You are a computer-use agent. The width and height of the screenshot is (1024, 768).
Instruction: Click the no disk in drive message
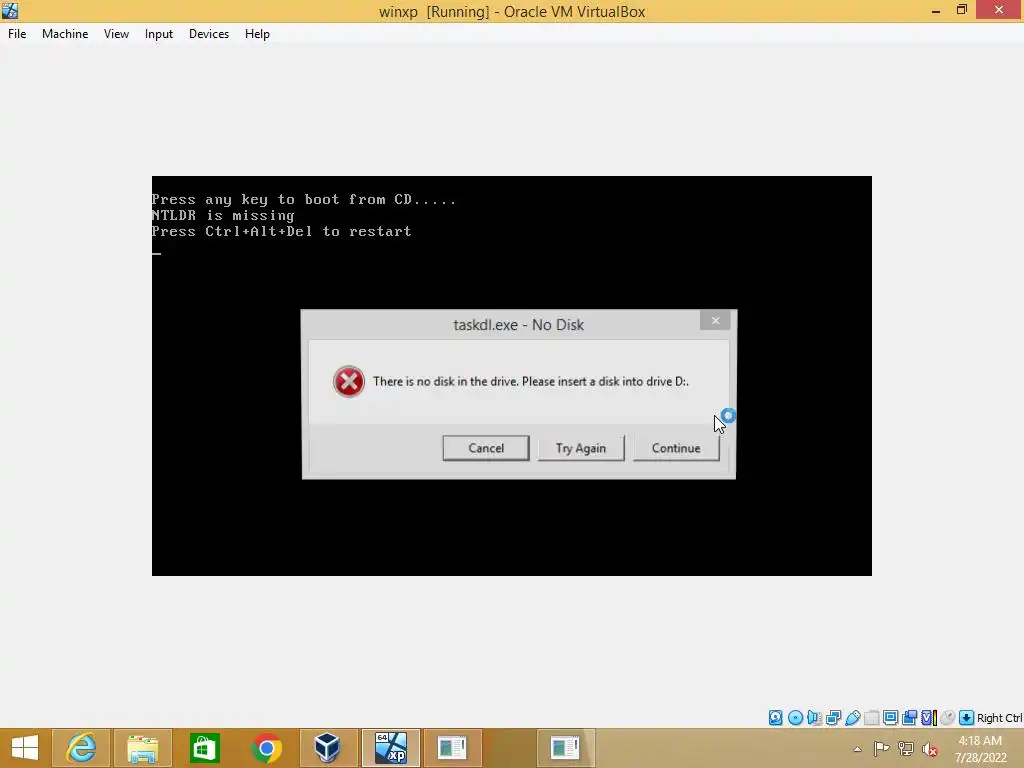click(x=531, y=381)
